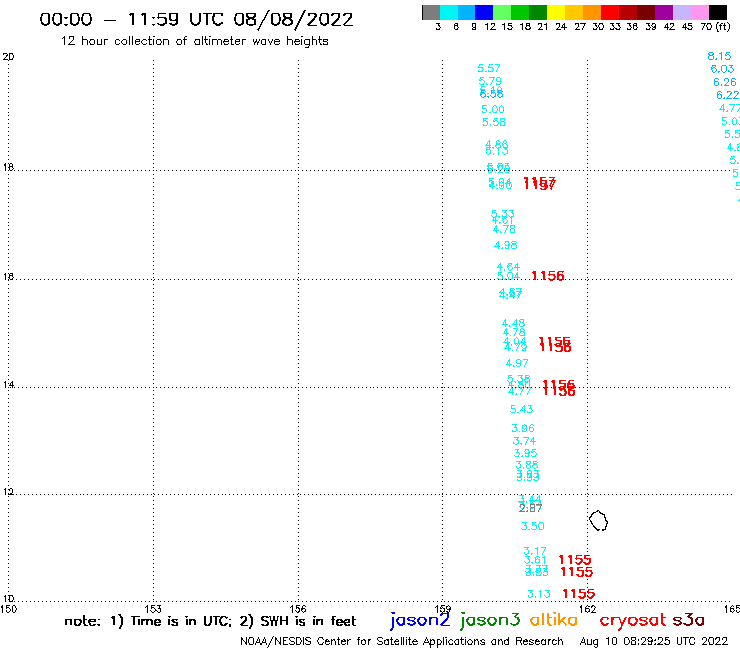Screen dimensions: 740x650
Task: Click the legend label '24'
Action: point(561,26)
